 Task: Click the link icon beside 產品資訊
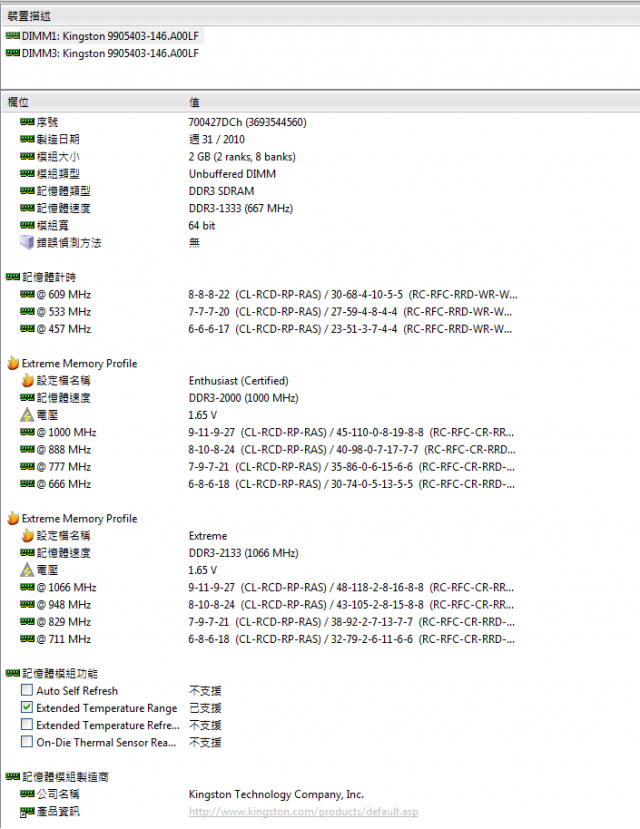[27, 812]
